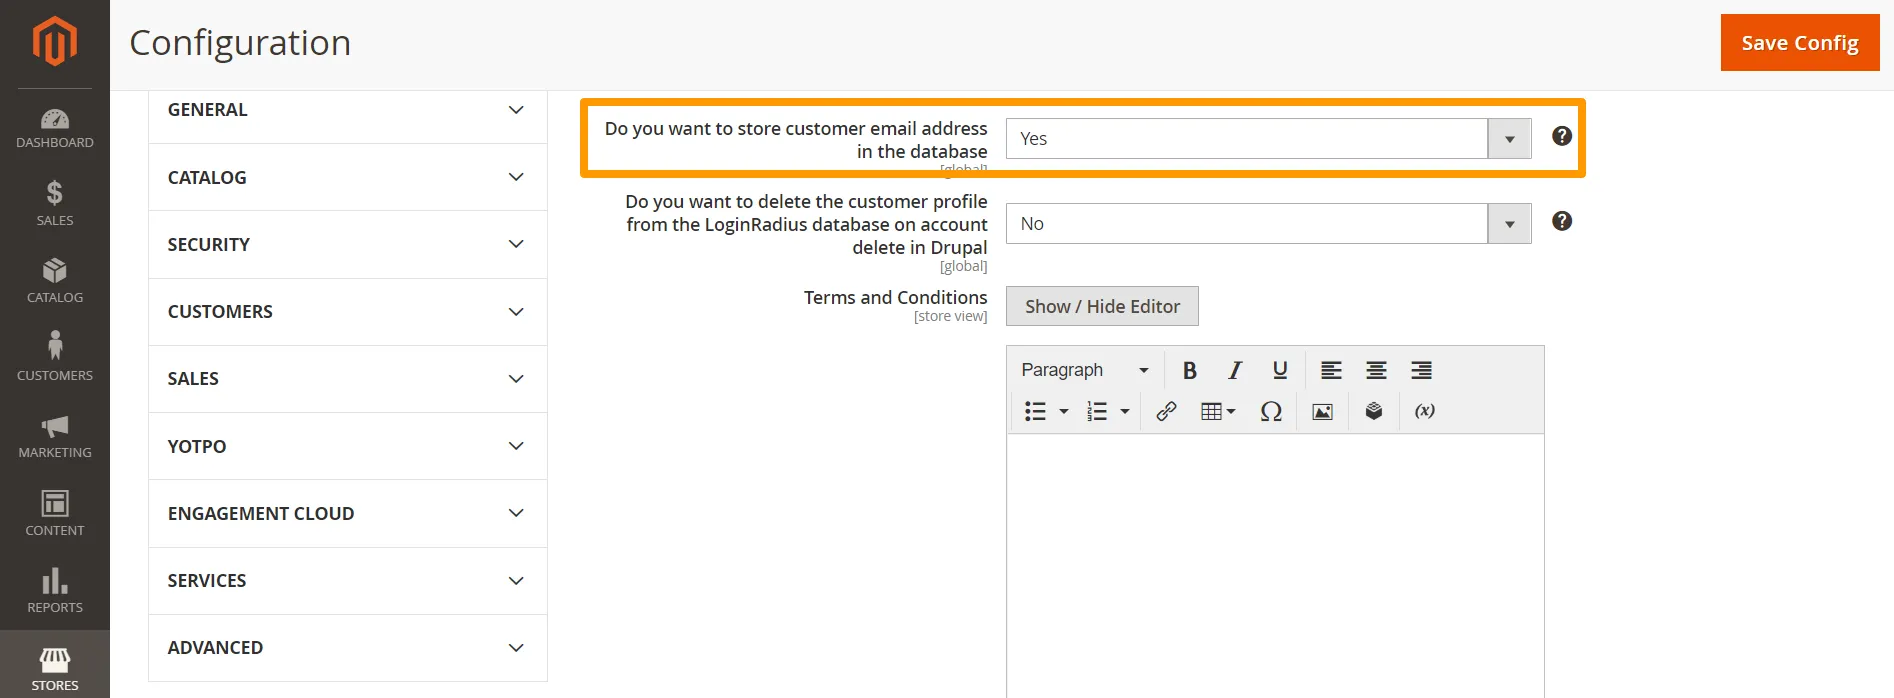
Task: Open the Paragraph format dropdown
Action: point(1084,371)
